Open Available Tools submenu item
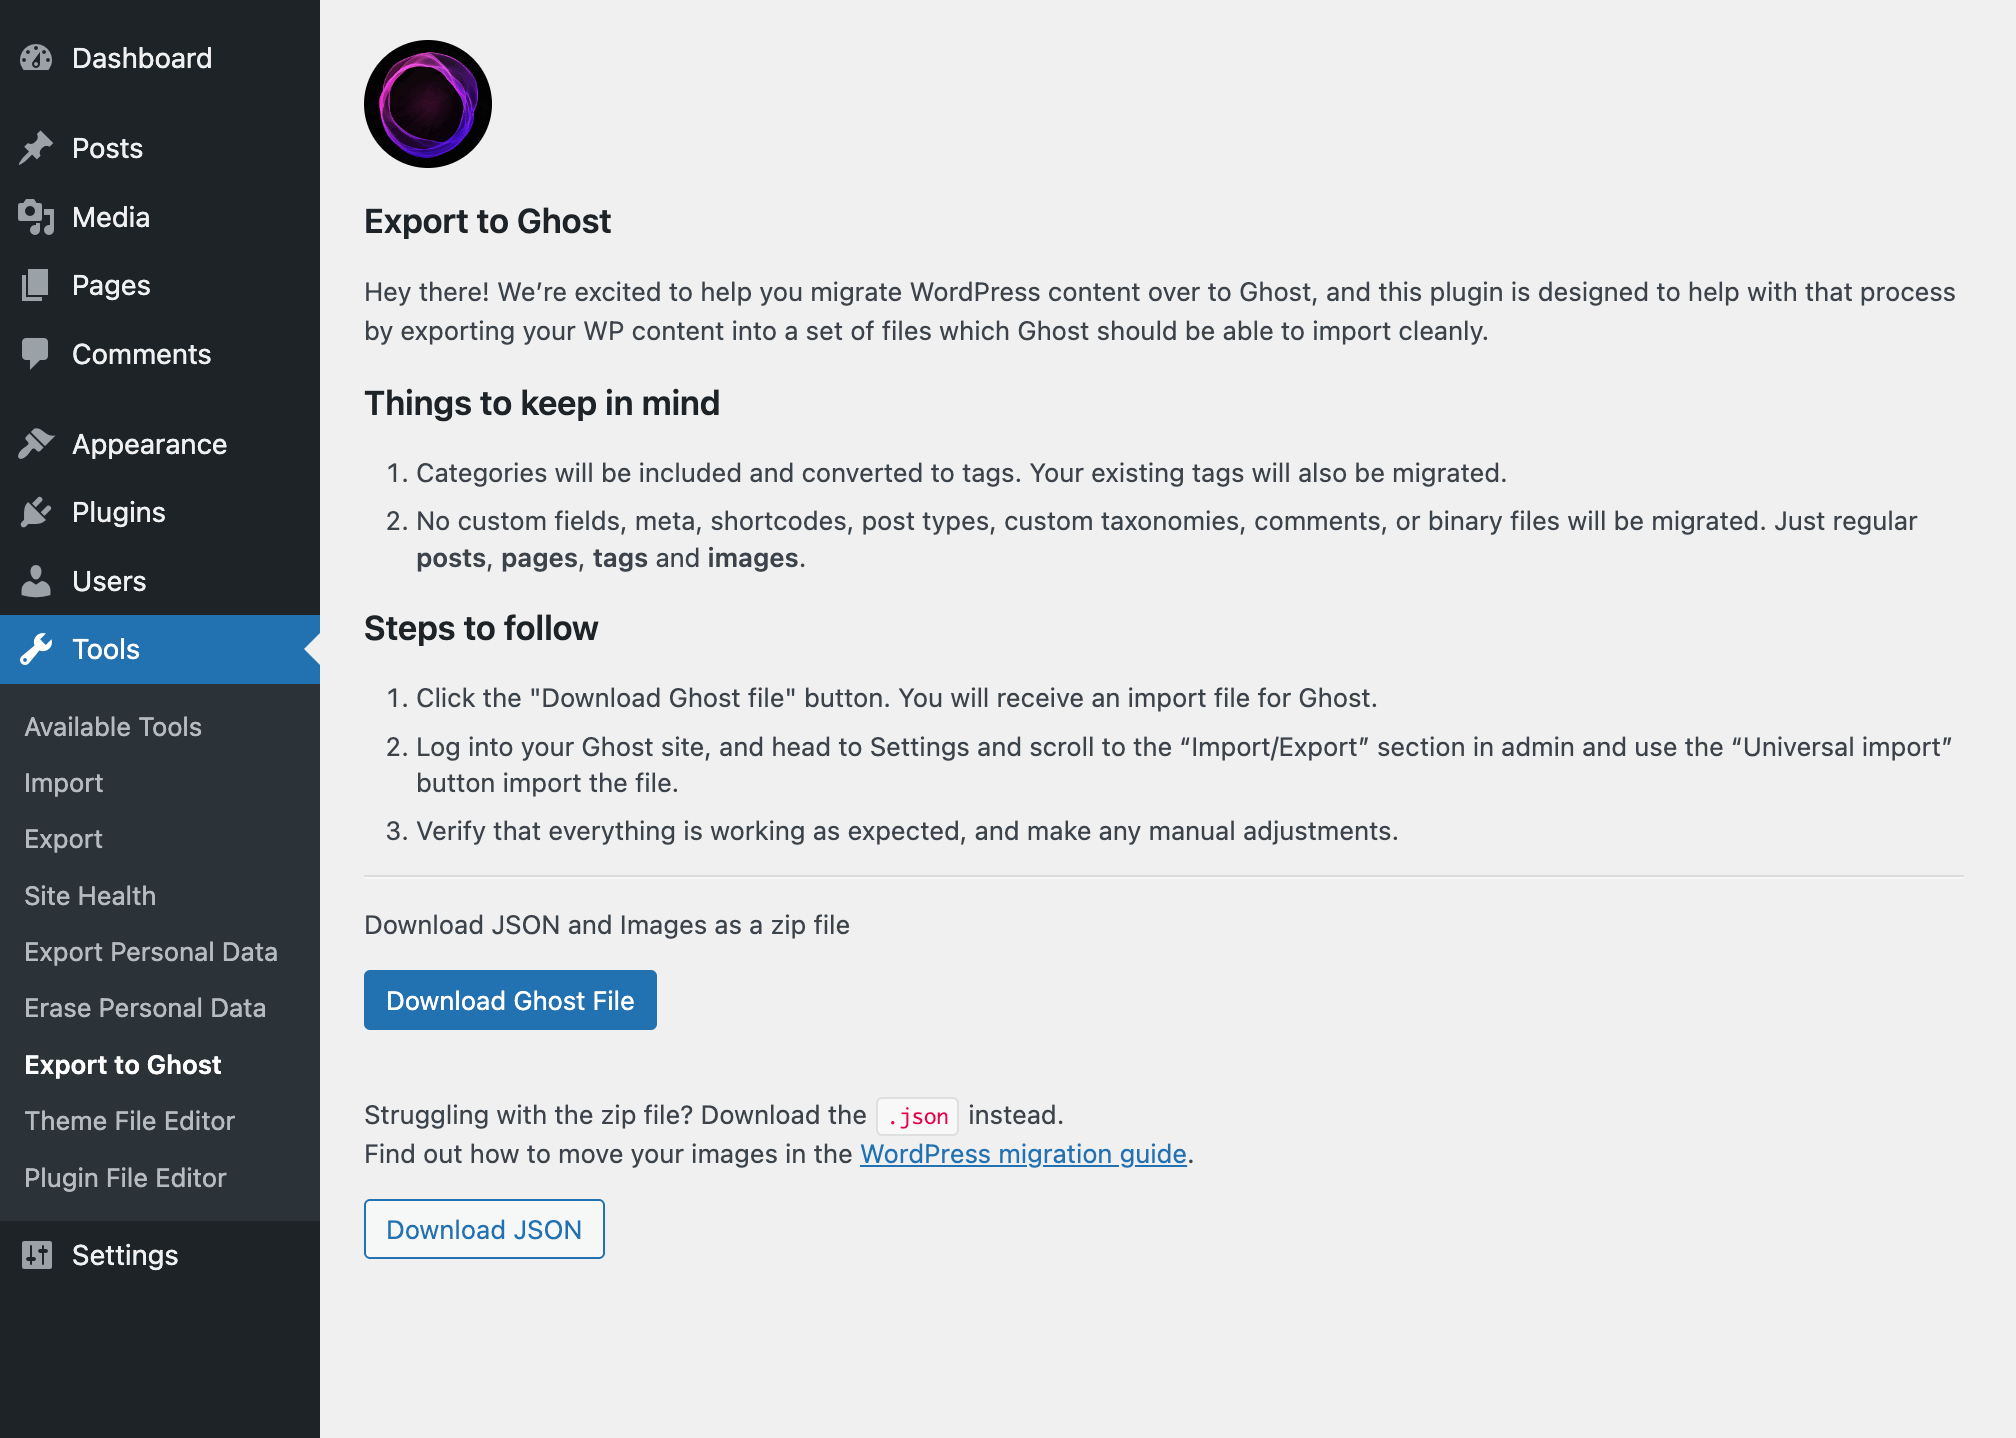This screenshot has height=1438, width=2016. [x=113, y=727]
